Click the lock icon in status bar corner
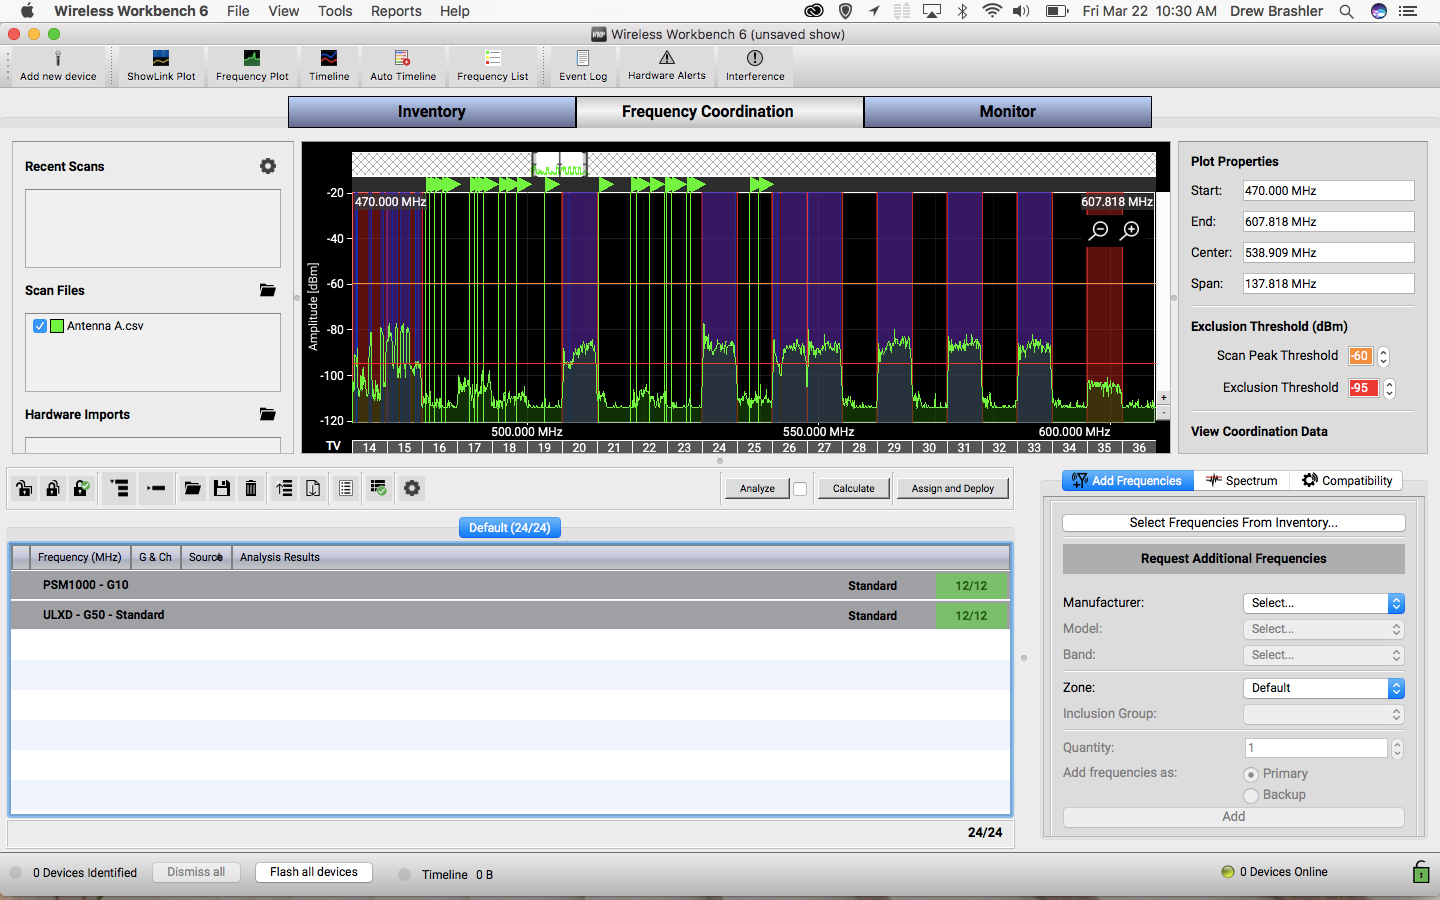 click(1421, 872)
